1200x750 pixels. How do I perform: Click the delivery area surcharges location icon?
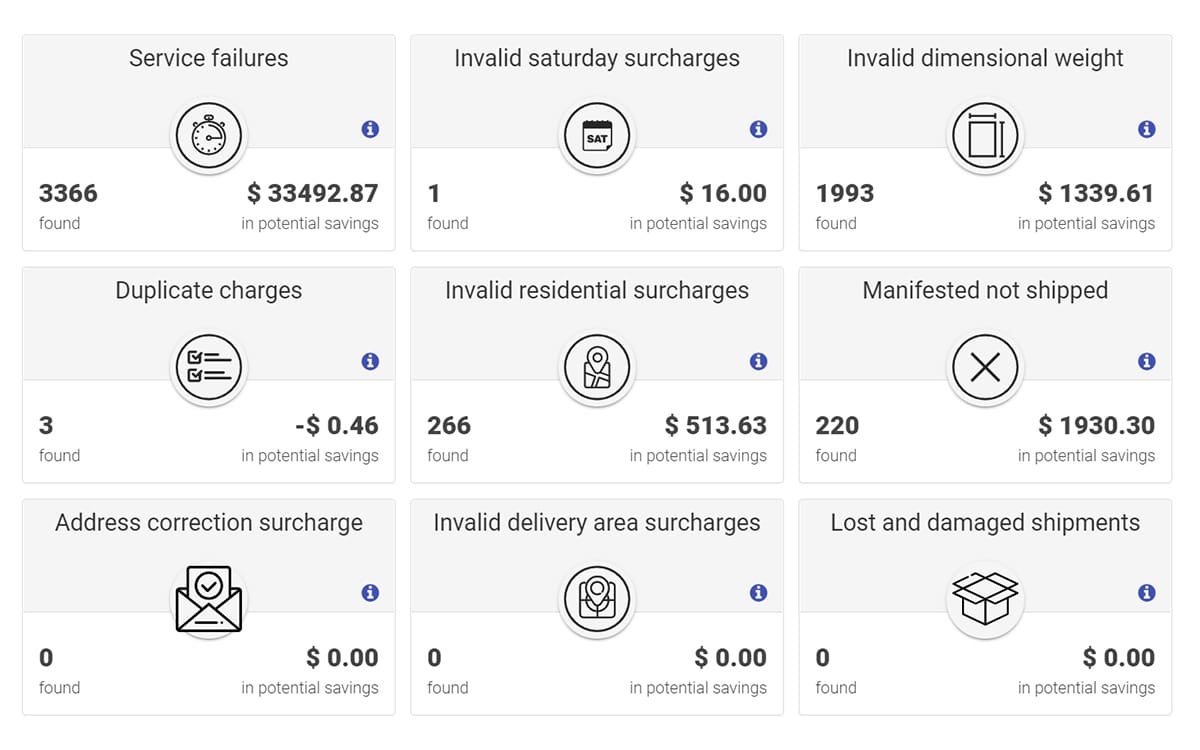click(x=597, y=600)
